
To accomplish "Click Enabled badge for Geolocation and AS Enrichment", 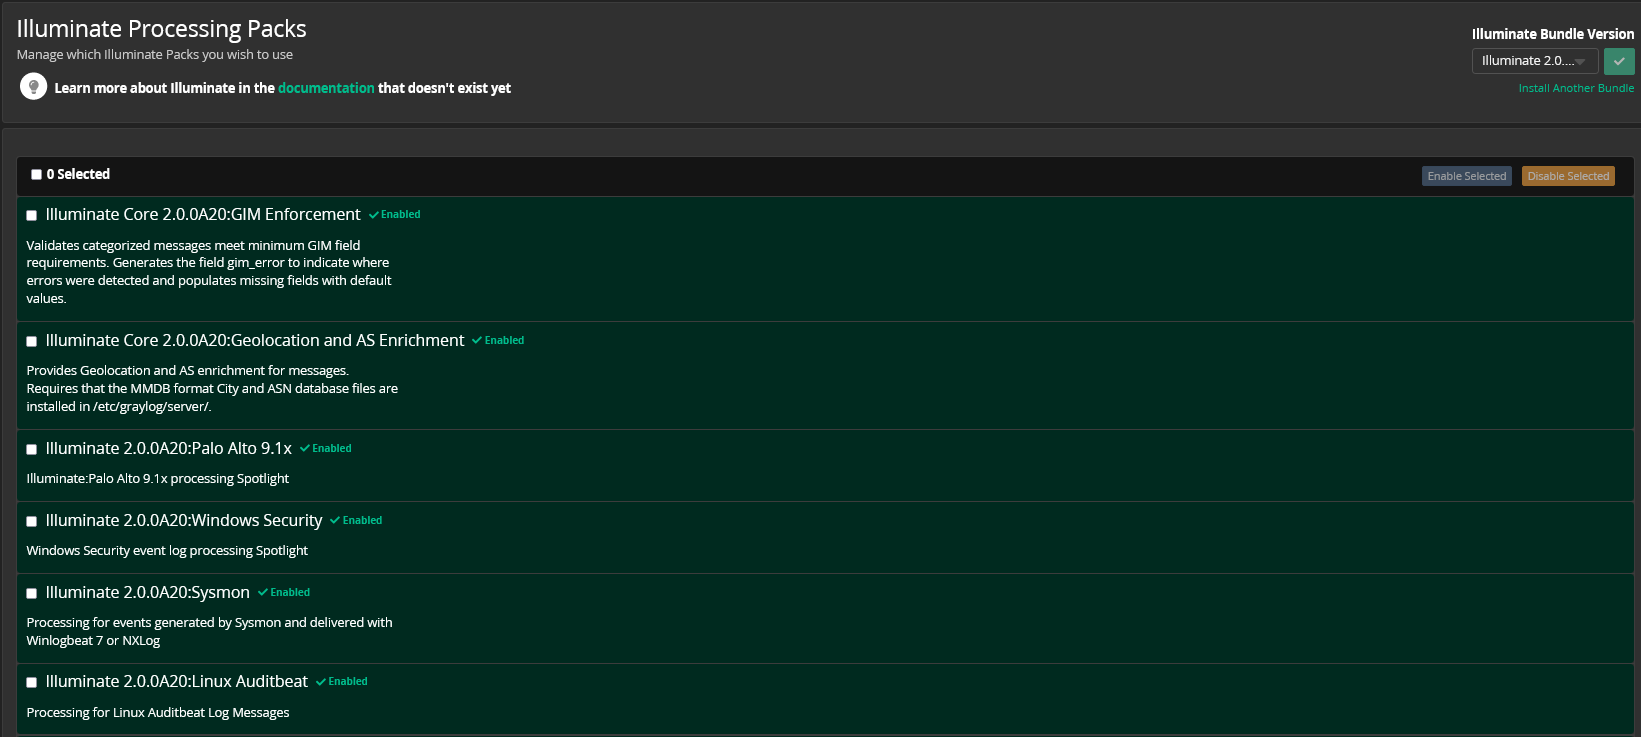I will [x=498, y=340].
